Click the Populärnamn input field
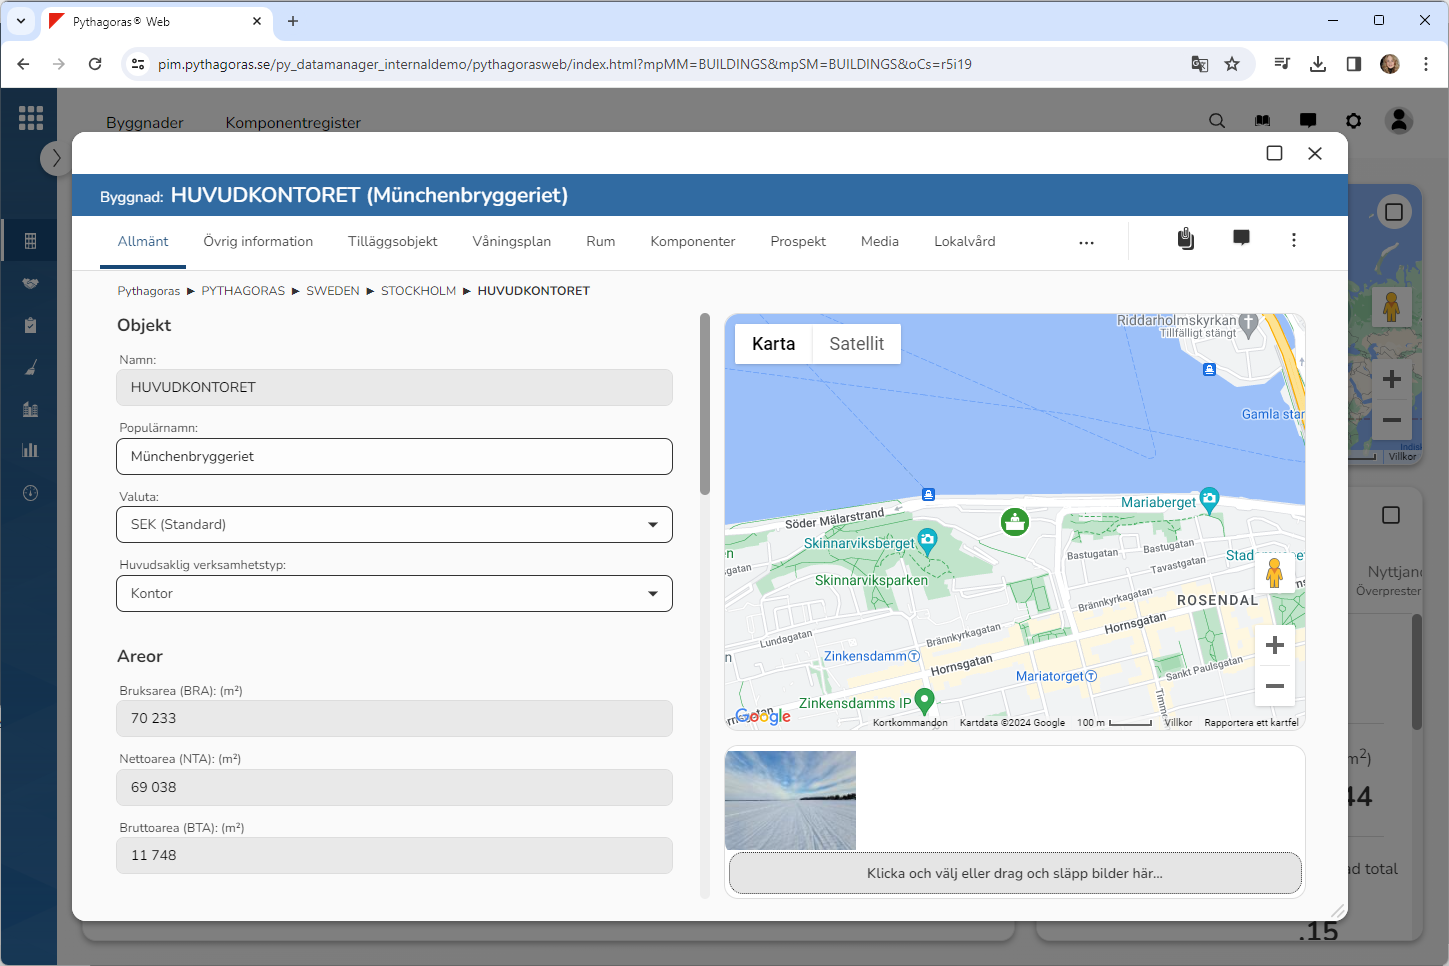 [x=394, y=457]
